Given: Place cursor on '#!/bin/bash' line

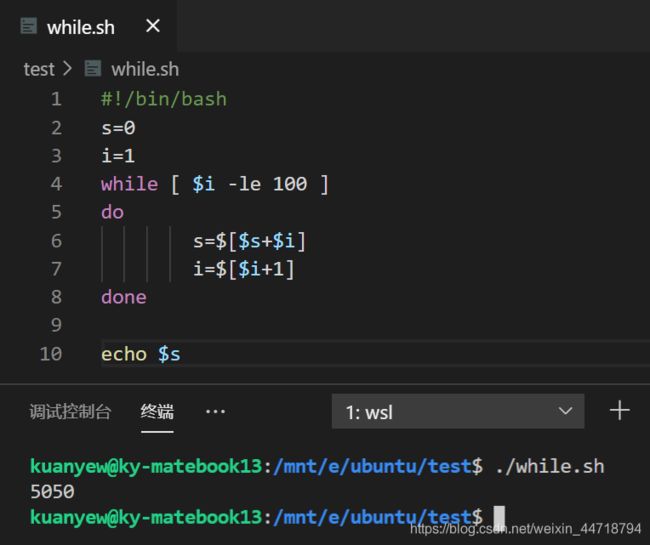Looking at the screenshot, I should click(164, 99).
